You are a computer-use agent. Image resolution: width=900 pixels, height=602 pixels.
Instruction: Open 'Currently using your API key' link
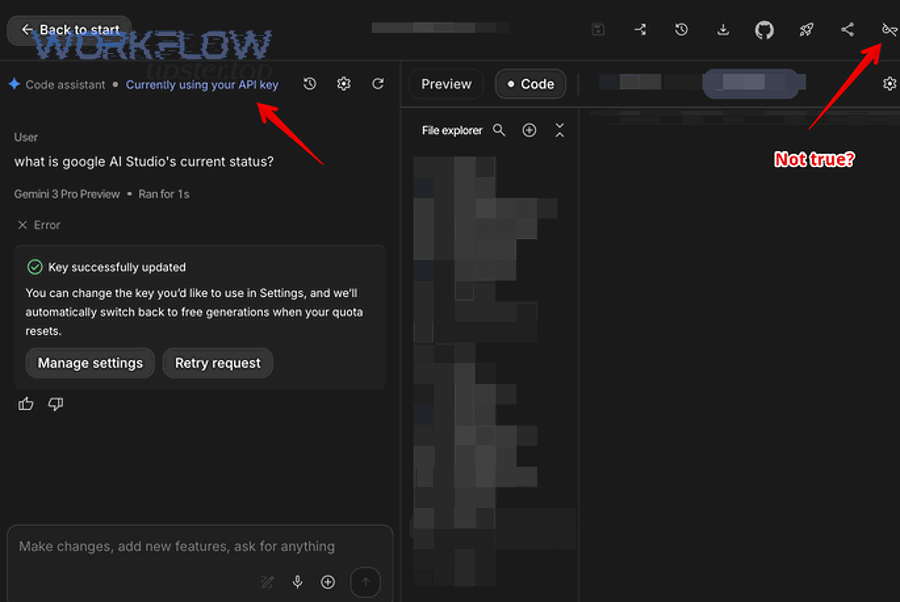coord(202,85)
